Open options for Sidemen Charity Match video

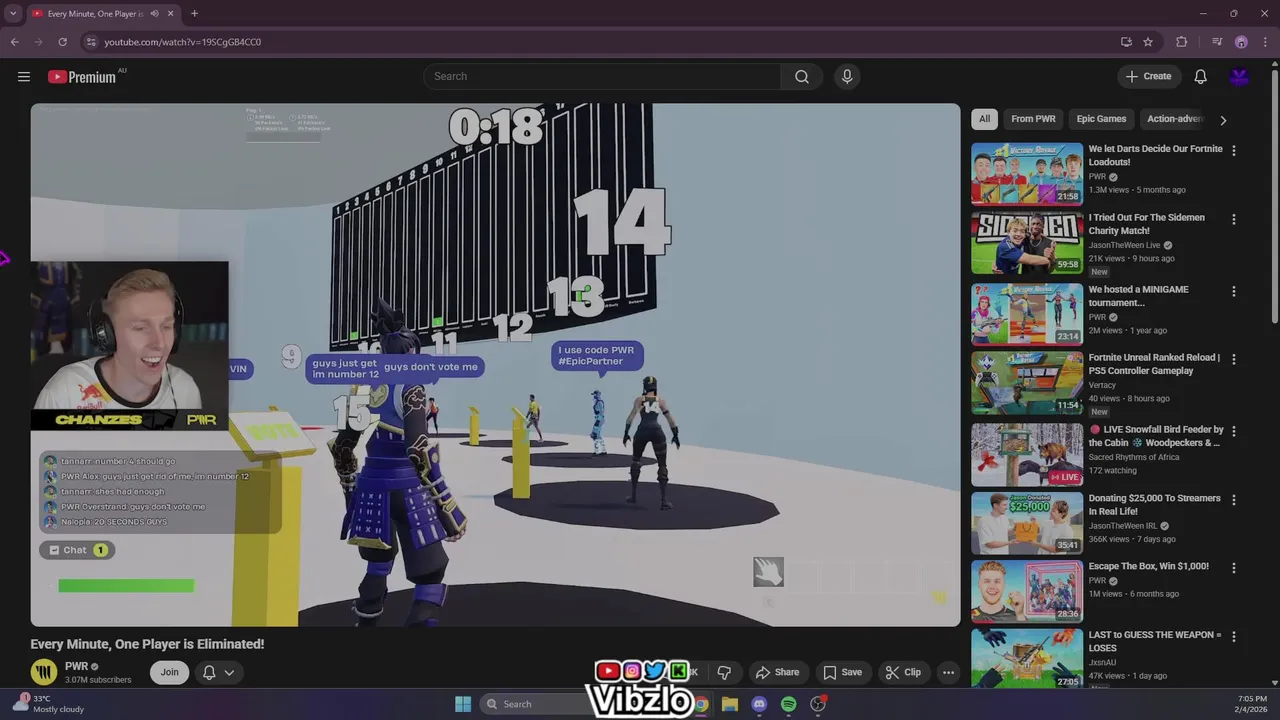[x=1234, y=220]
